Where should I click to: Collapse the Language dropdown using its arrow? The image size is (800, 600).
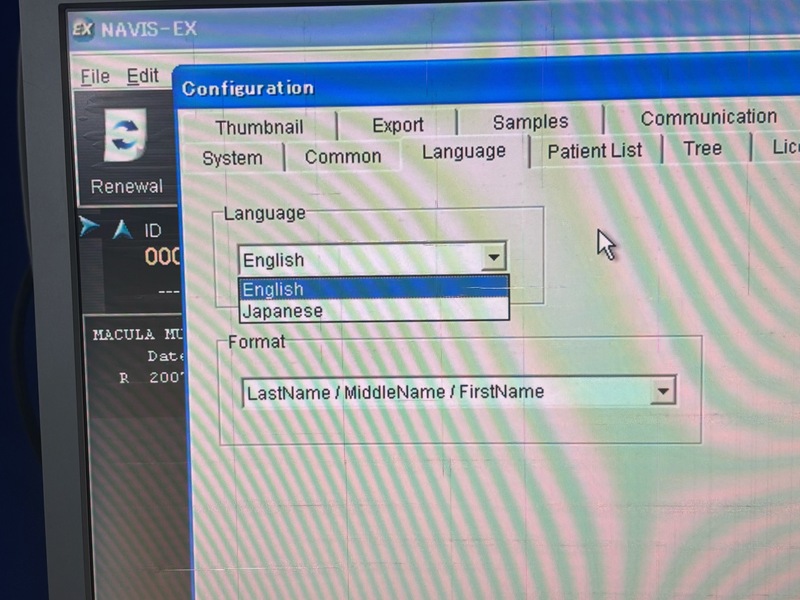pos(493,258)
